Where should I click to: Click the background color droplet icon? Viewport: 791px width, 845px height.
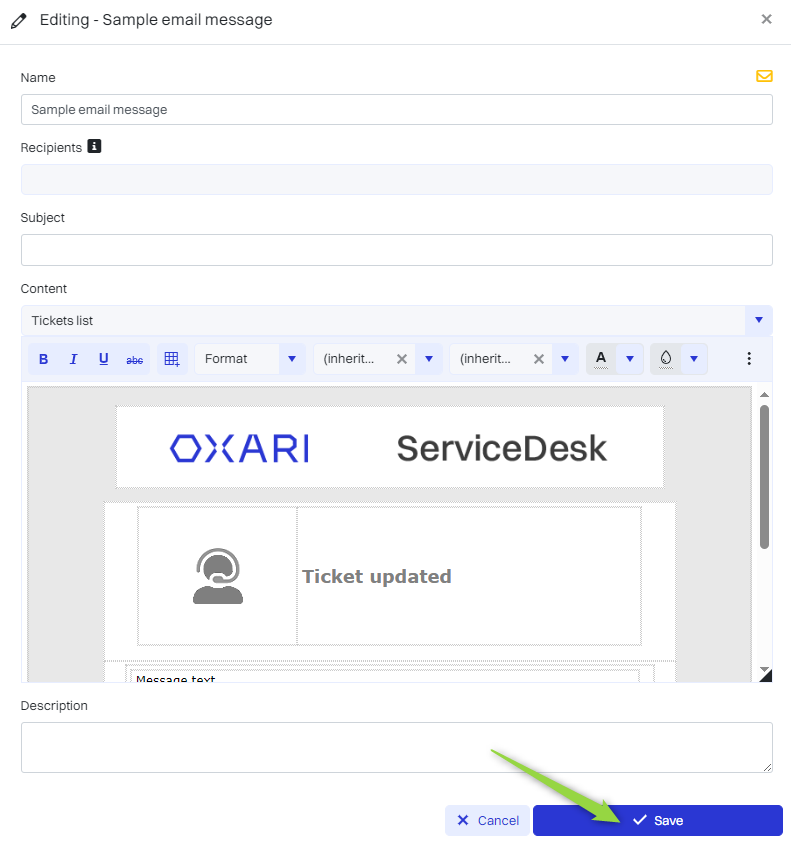tap(666, 358)
